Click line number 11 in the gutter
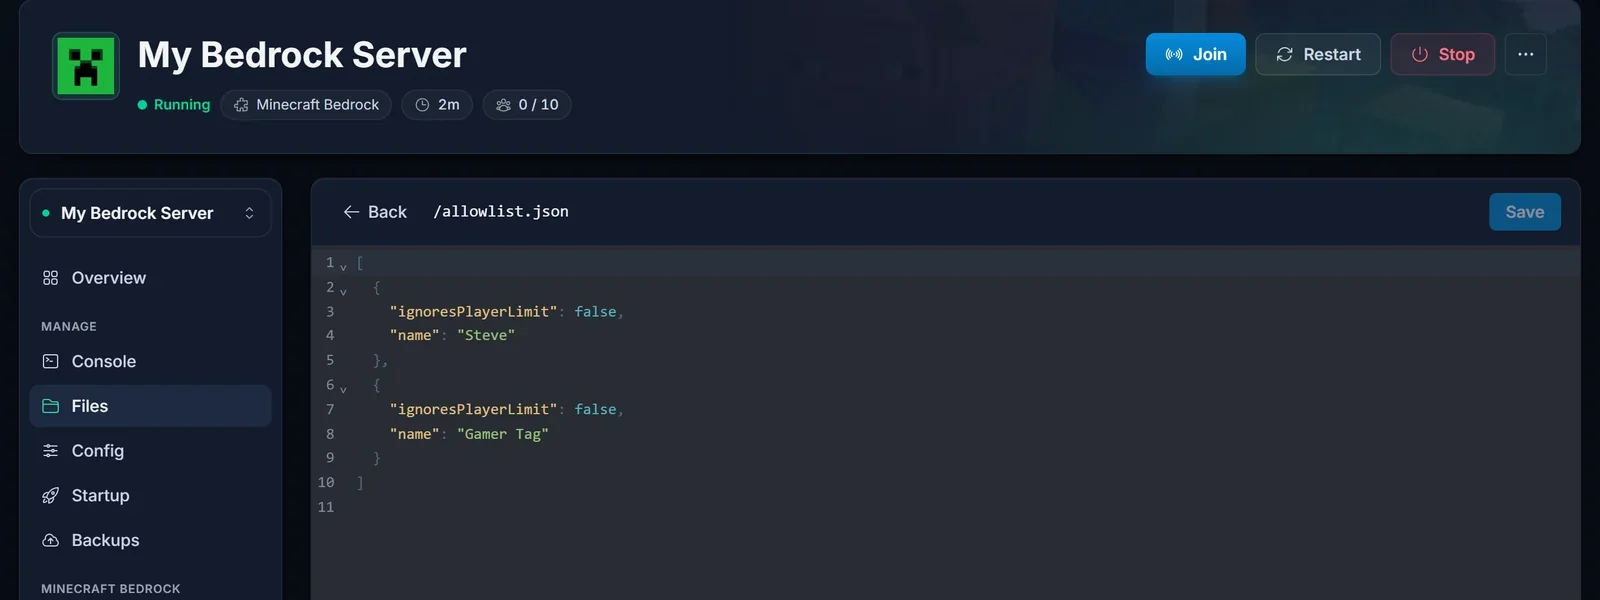Viewport: 1600px width, 600px height. 326,508
